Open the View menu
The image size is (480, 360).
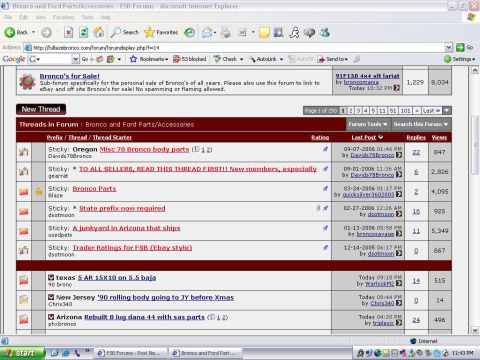click(40, 17)
